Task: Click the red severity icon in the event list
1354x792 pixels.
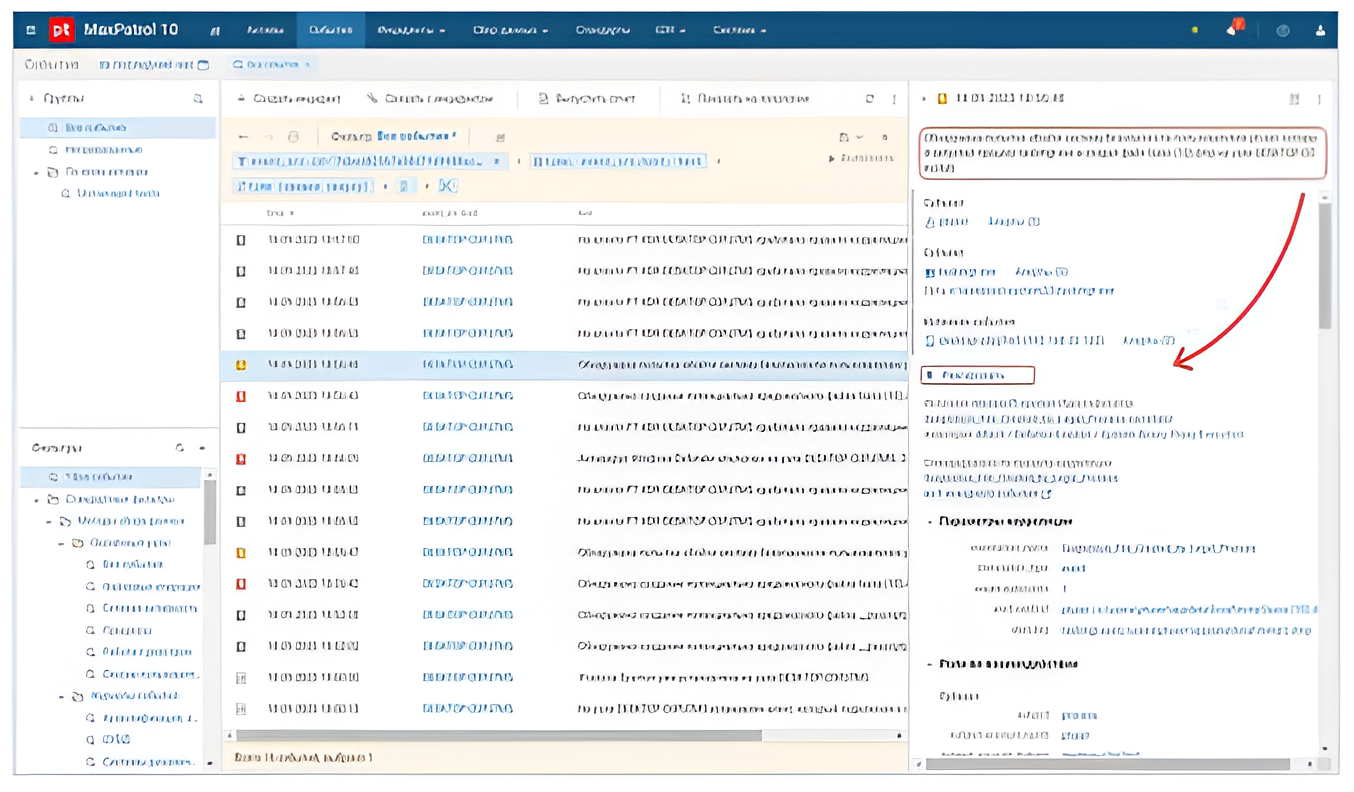Action: tap(241, 396)
